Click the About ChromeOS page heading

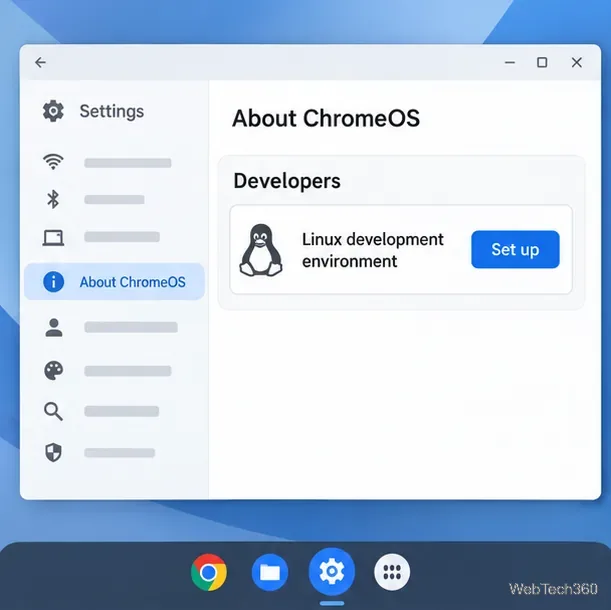pyautogui.click(x=326, y=118)
